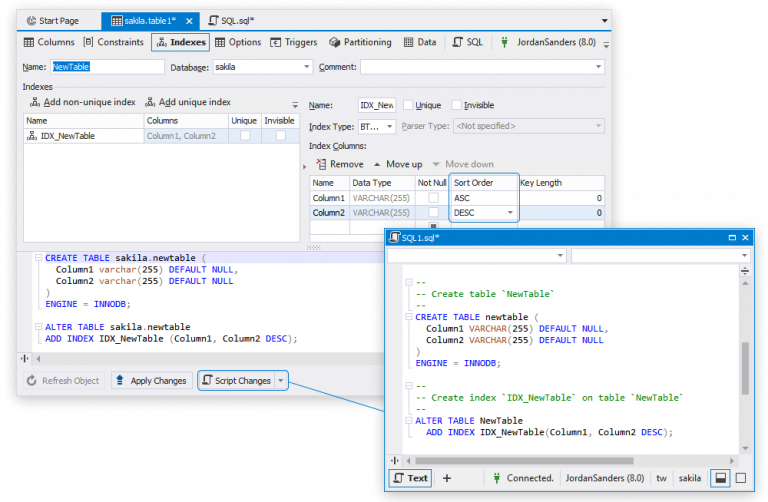Select the Column2 index column row name
Image resolution: width=768 pixels, height=502 pixels.
pos(329,213)
